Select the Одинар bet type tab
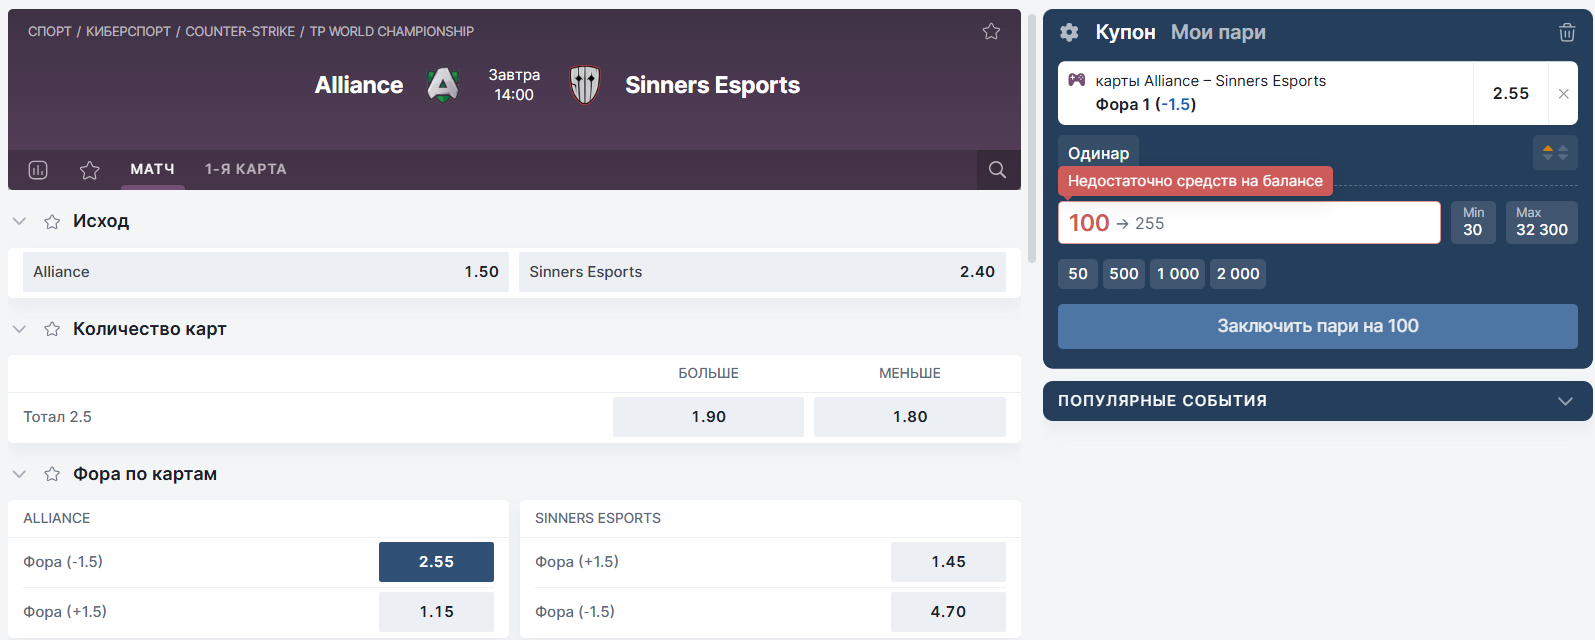The image size is (1595, 640). click(1098, 153)
